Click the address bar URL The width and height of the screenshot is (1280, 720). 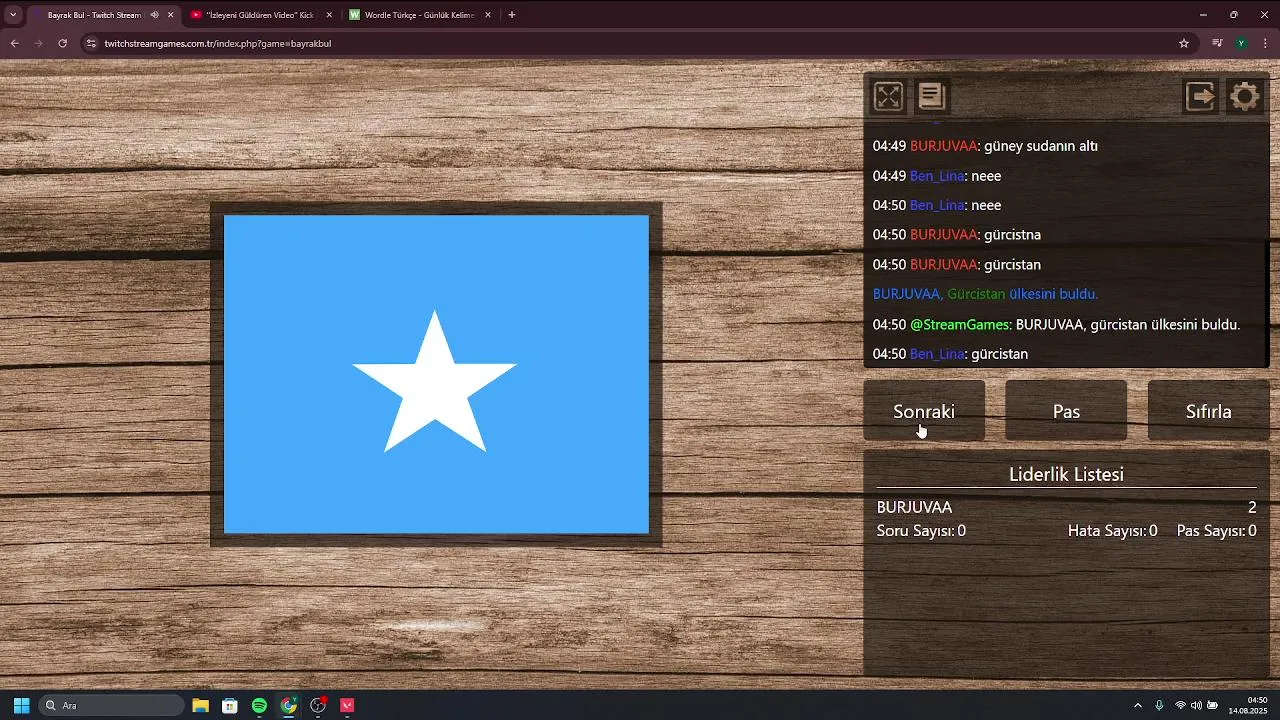[x=218, y=44]
